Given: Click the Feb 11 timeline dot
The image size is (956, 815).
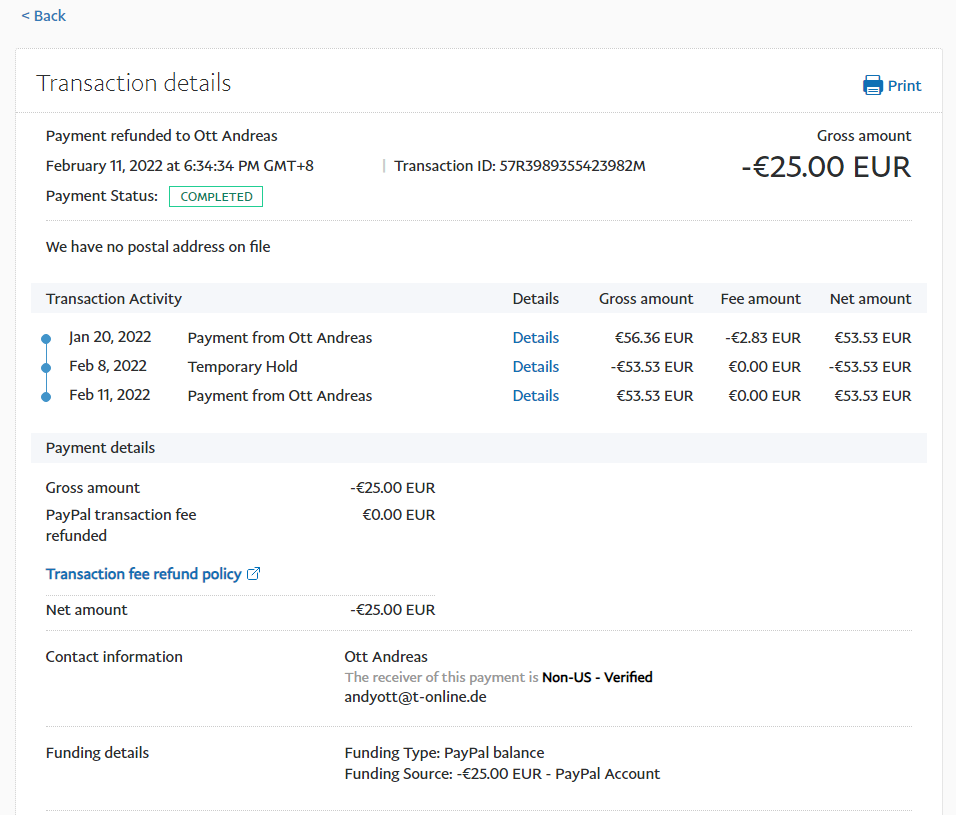Looking at the screenshot, I should coord(46,397).
